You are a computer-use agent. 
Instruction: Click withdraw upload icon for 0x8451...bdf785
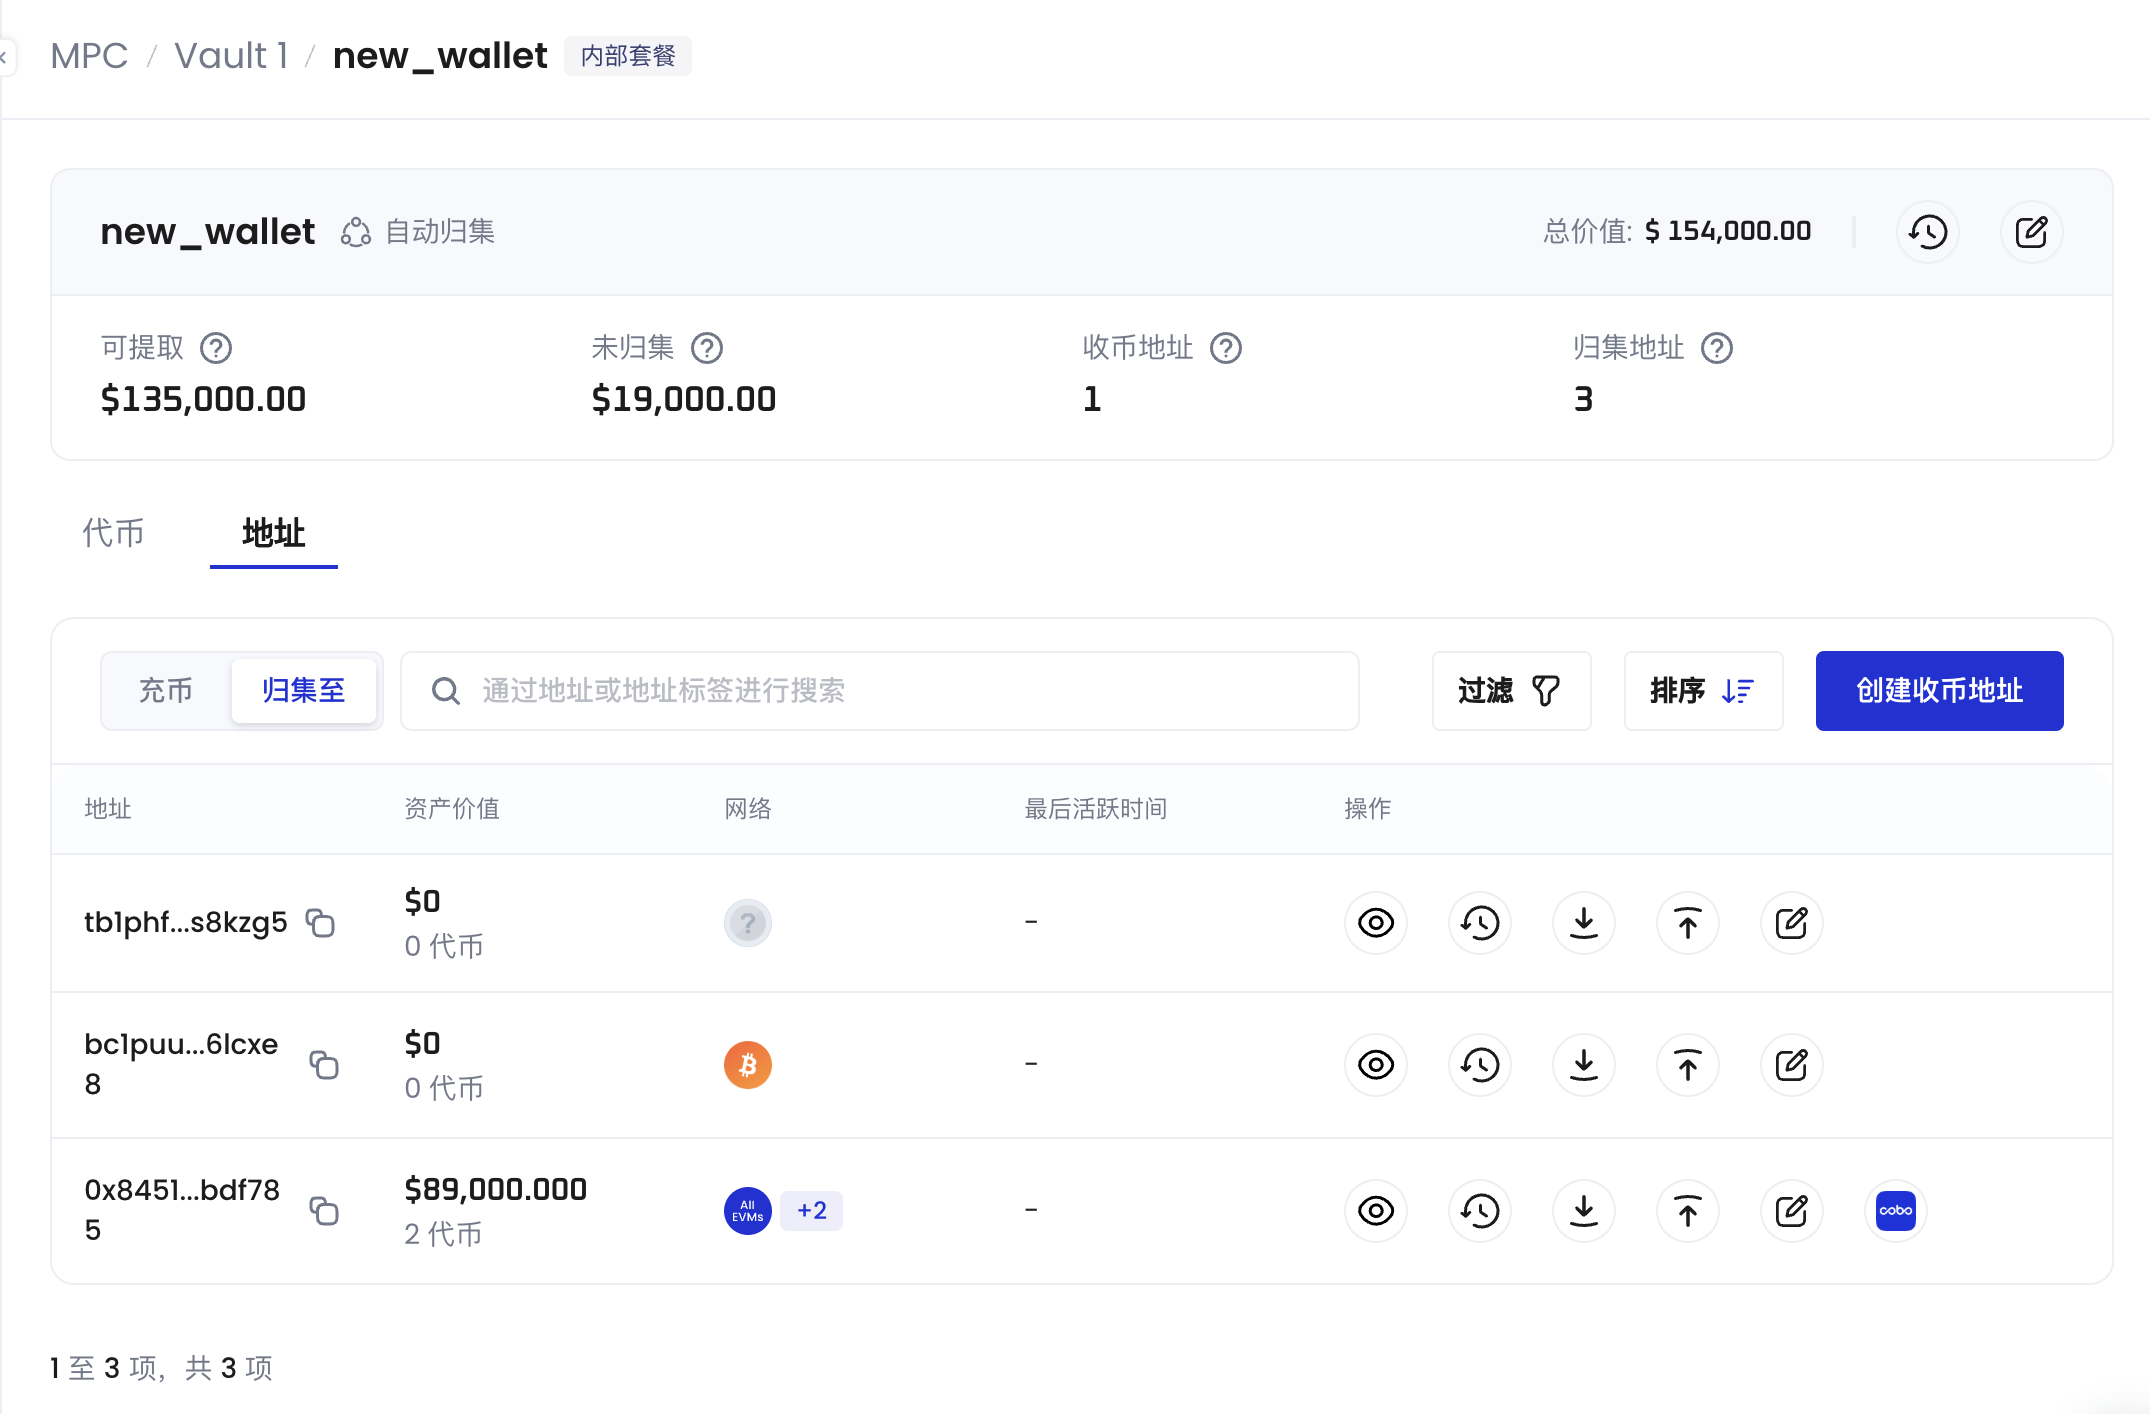[x=1688, y=1210]
